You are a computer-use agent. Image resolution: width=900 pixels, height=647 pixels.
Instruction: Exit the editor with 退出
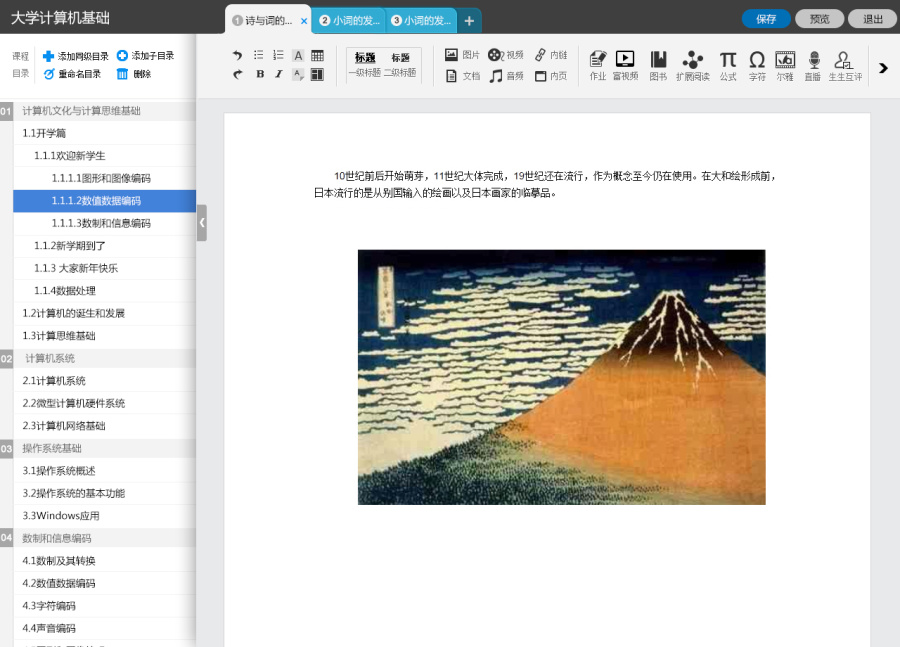(x=872, y=19)
